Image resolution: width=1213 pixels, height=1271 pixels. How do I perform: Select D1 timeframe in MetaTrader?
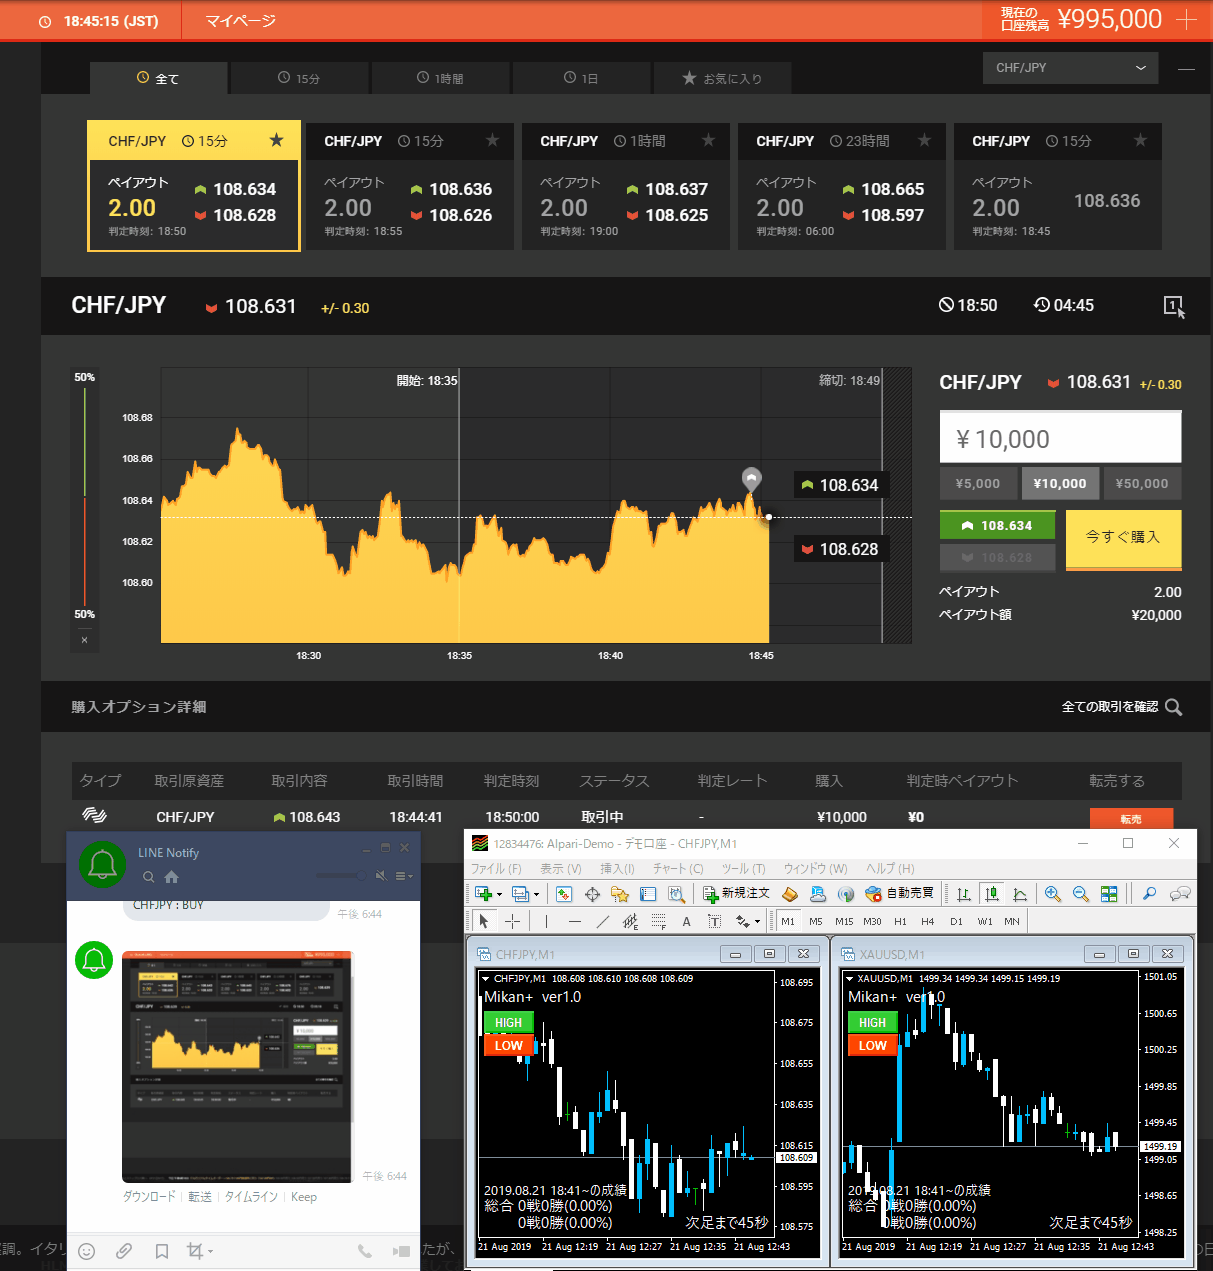[x=956, y=921]
